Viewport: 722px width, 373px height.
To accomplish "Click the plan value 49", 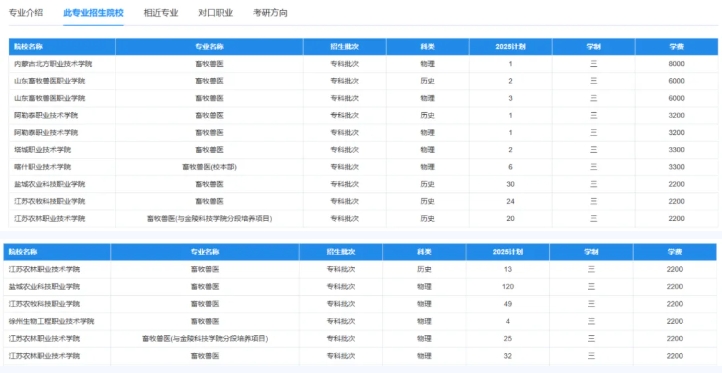I will coord(508,304).
